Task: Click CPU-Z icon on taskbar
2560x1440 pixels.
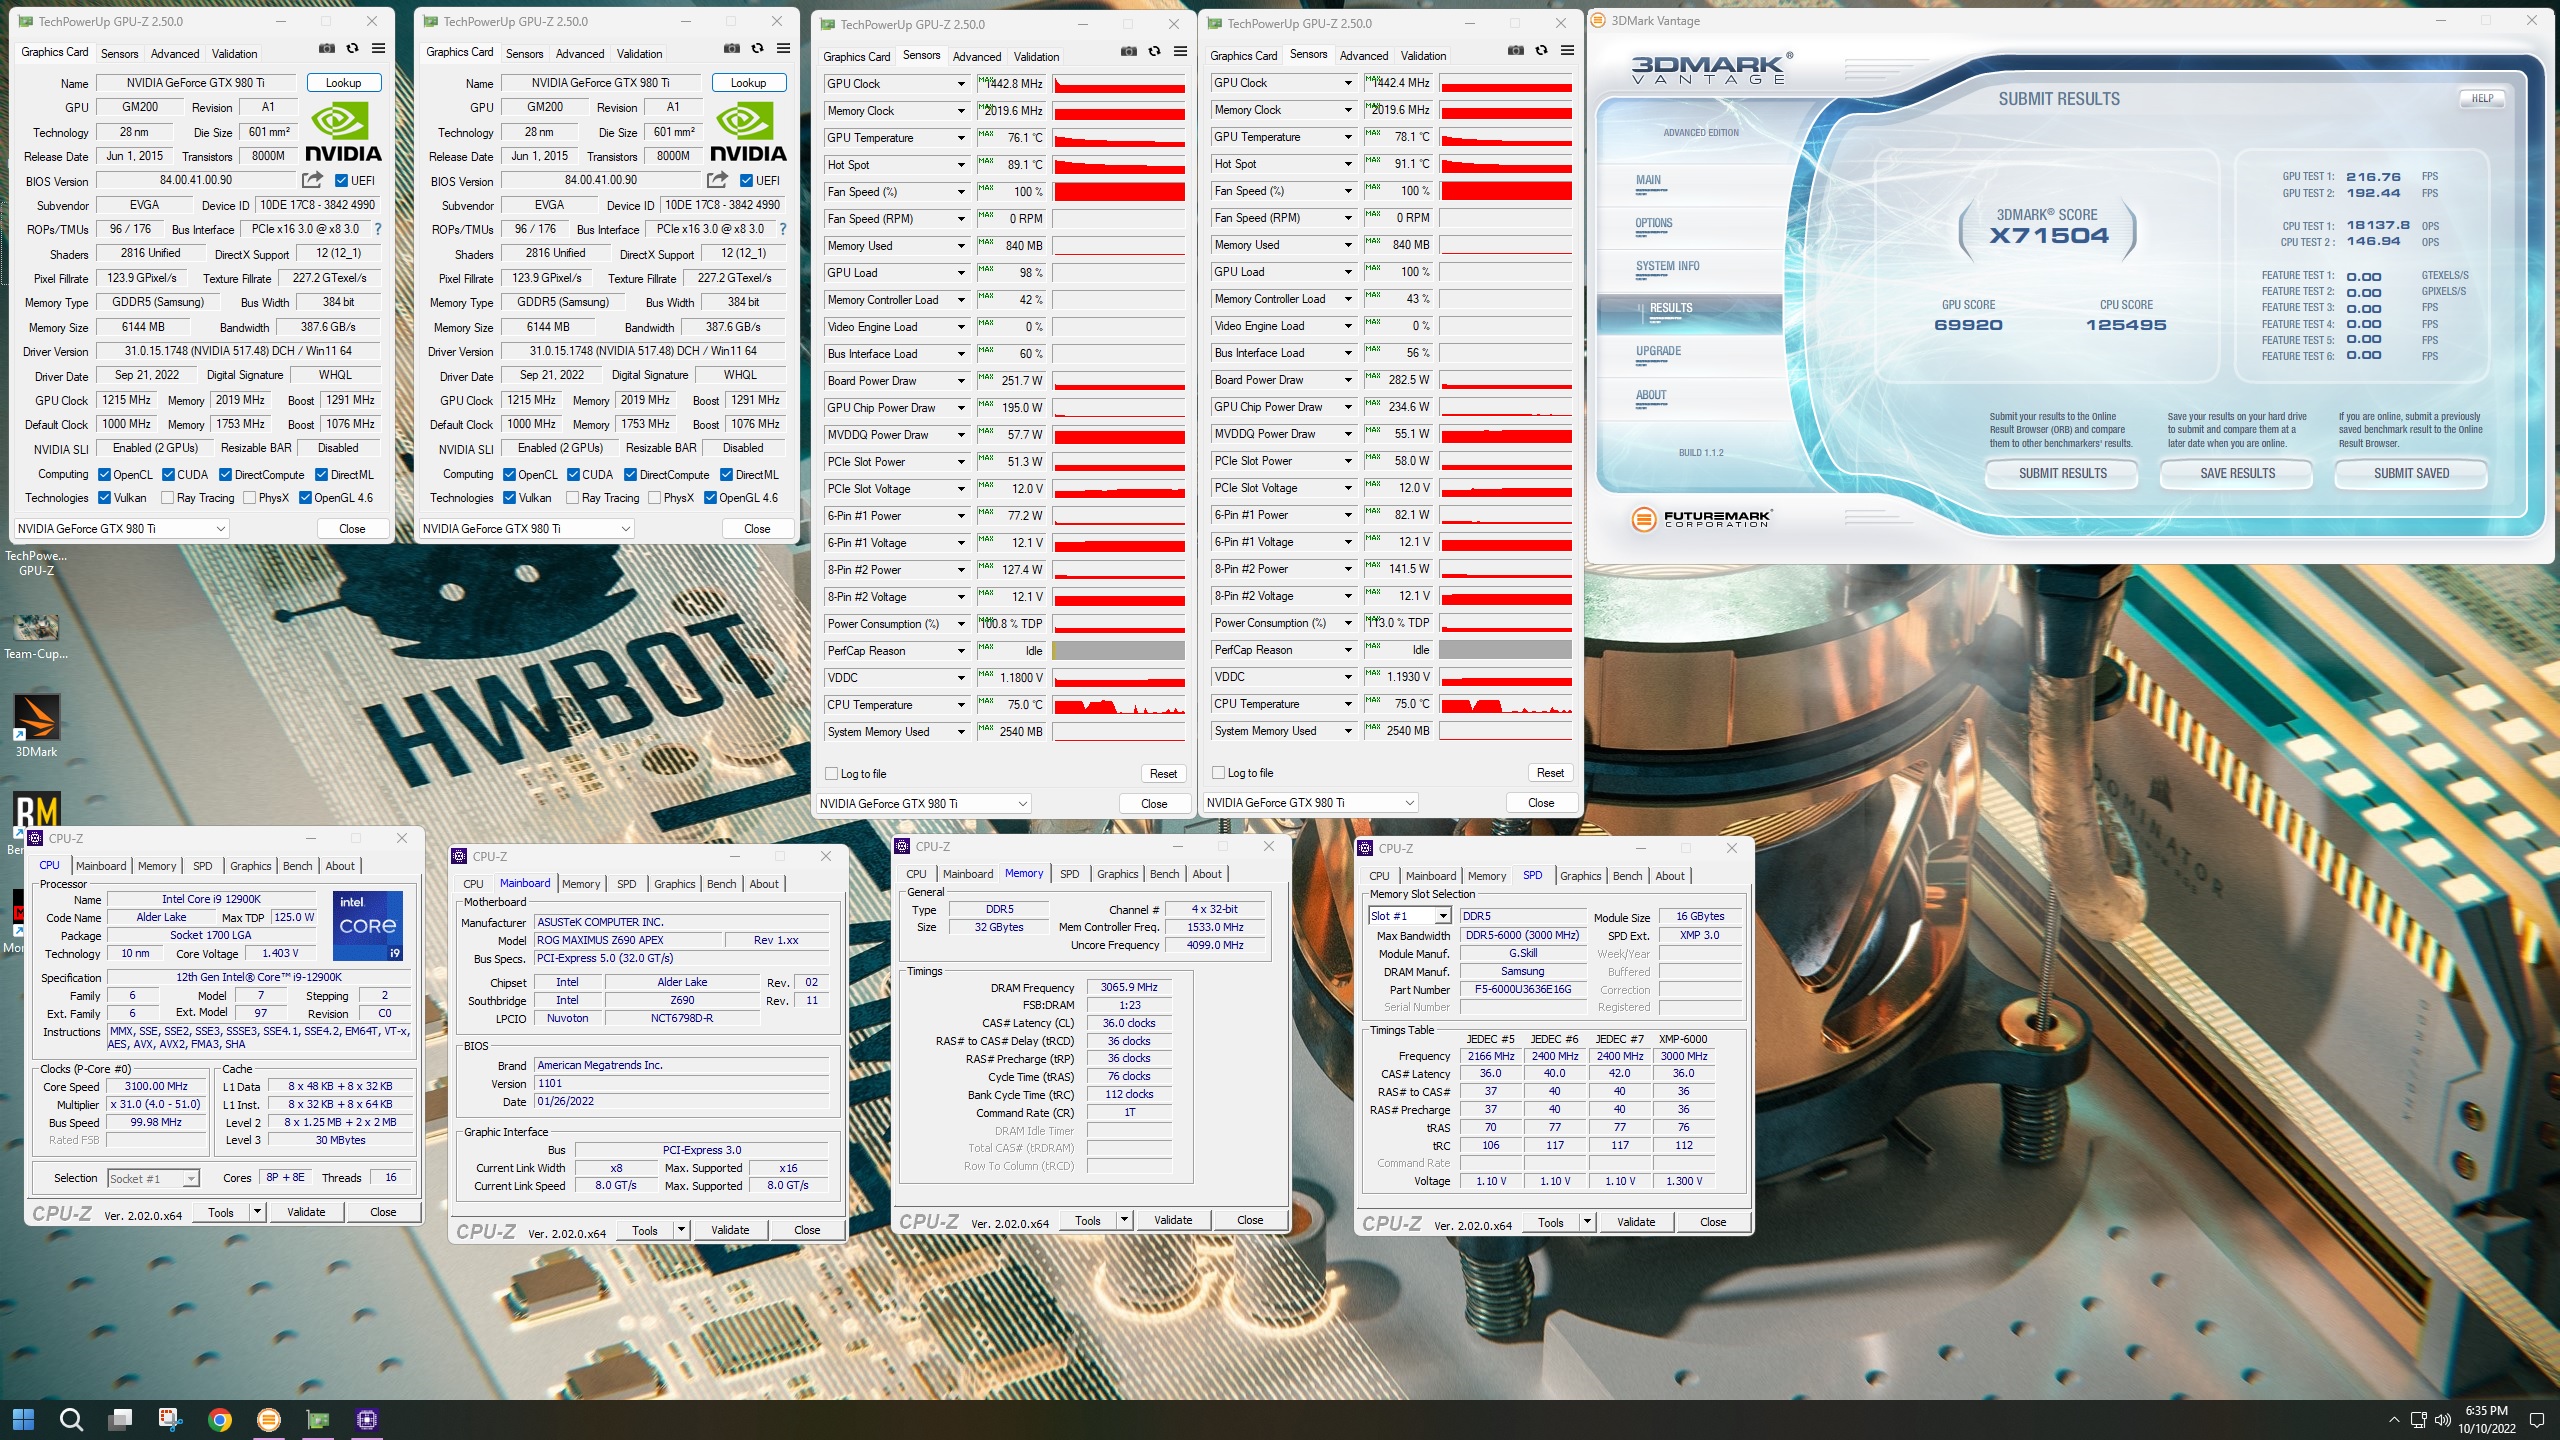Action: click(x=367, y=1419)
